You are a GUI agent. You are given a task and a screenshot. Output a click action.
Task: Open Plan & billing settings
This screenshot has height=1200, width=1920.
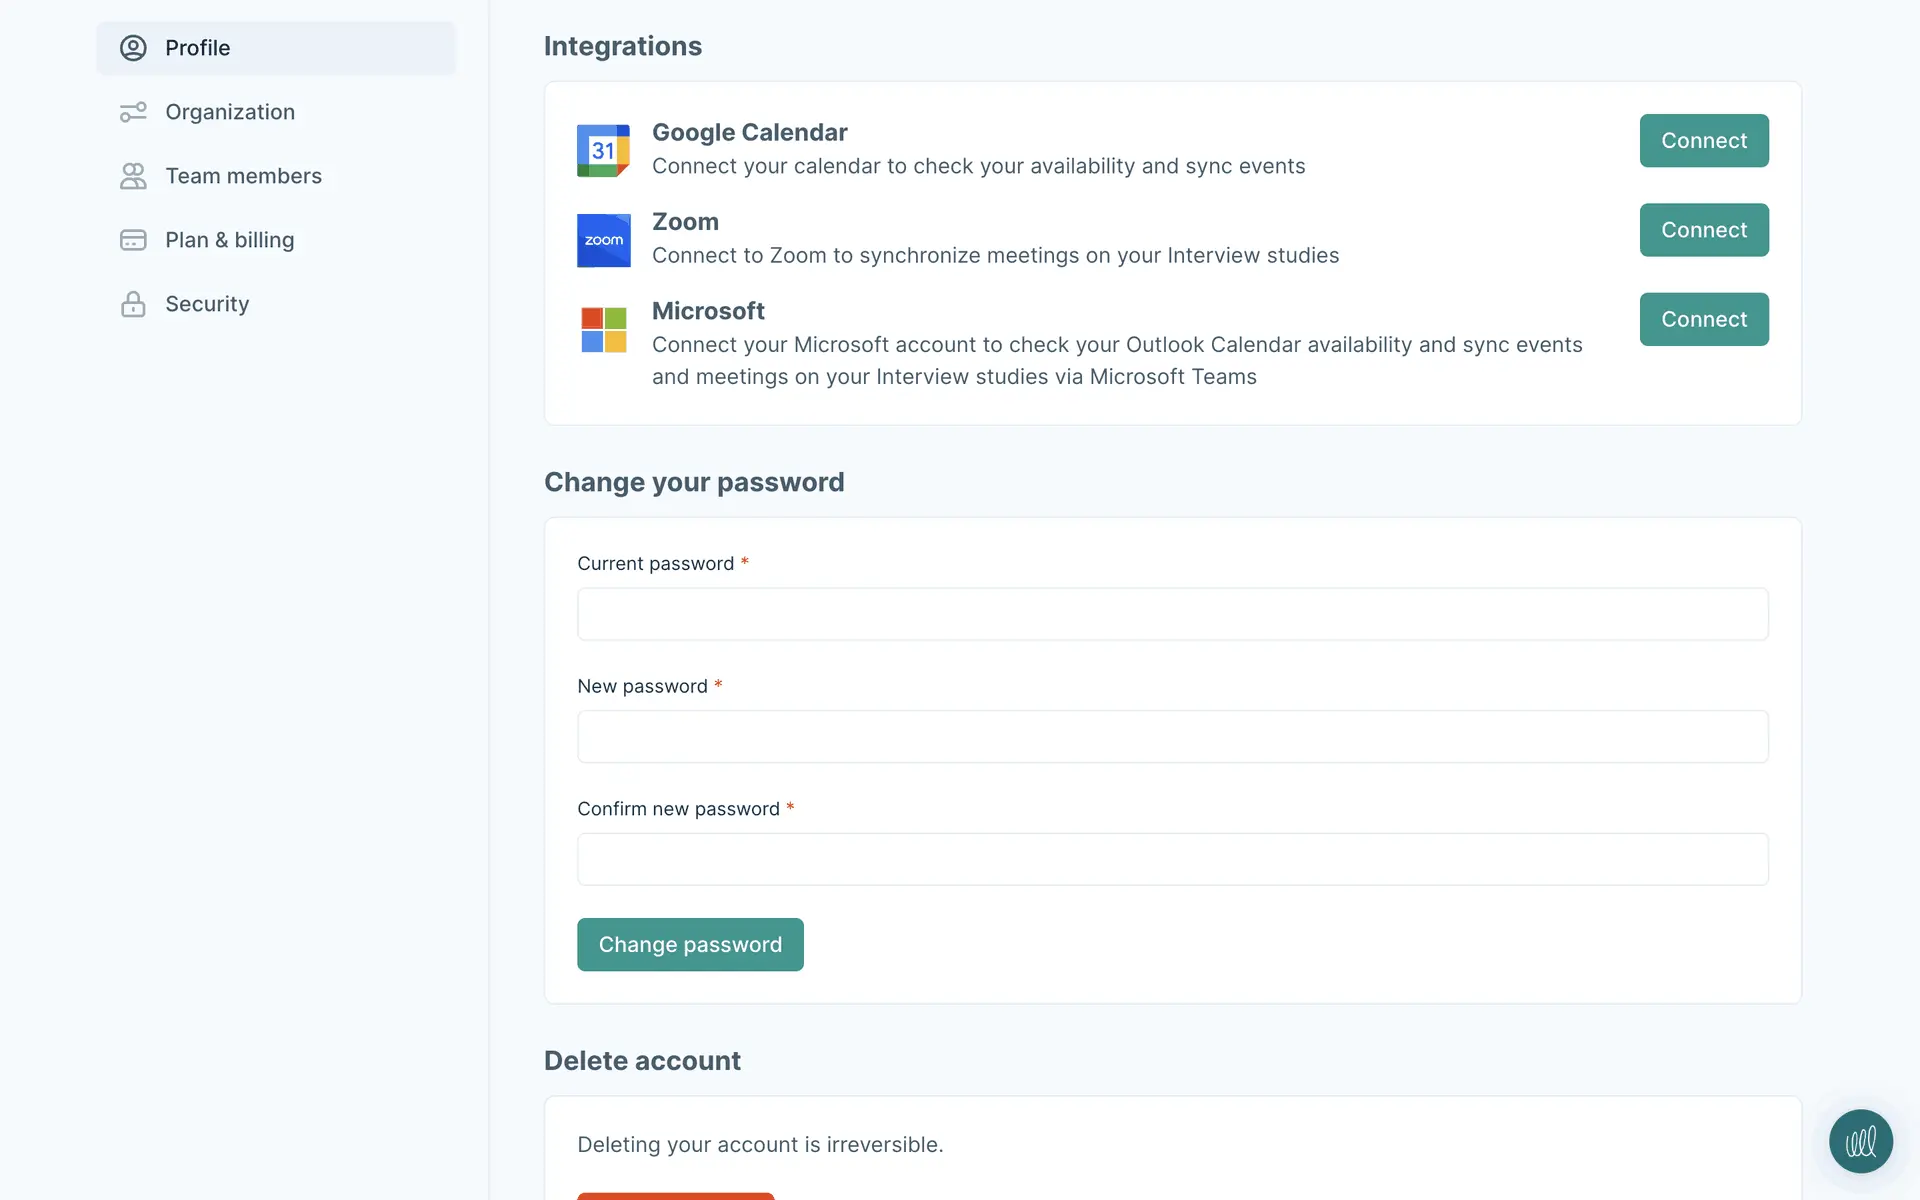point(229,240)
